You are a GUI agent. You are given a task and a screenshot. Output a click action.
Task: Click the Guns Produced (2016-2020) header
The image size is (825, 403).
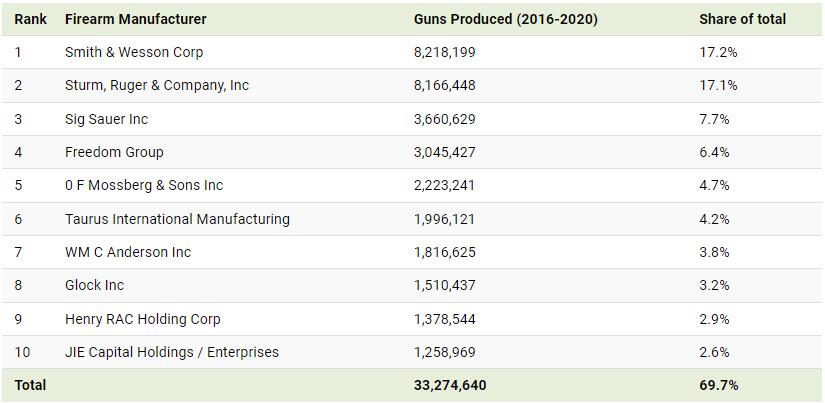click(505, 19)
